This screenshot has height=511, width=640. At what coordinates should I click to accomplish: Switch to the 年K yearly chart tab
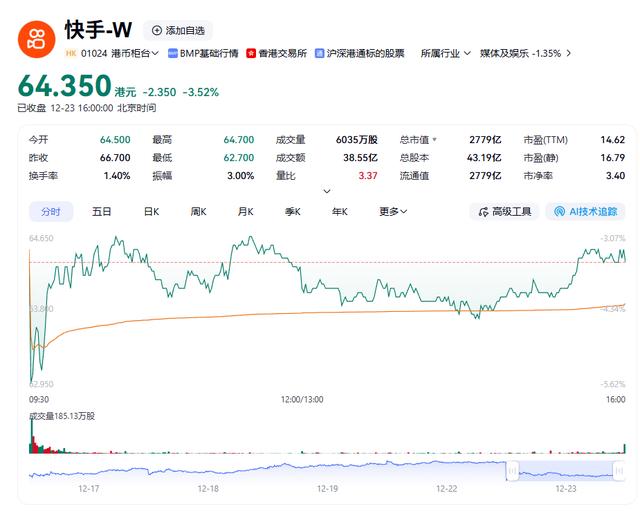[340, 211]
